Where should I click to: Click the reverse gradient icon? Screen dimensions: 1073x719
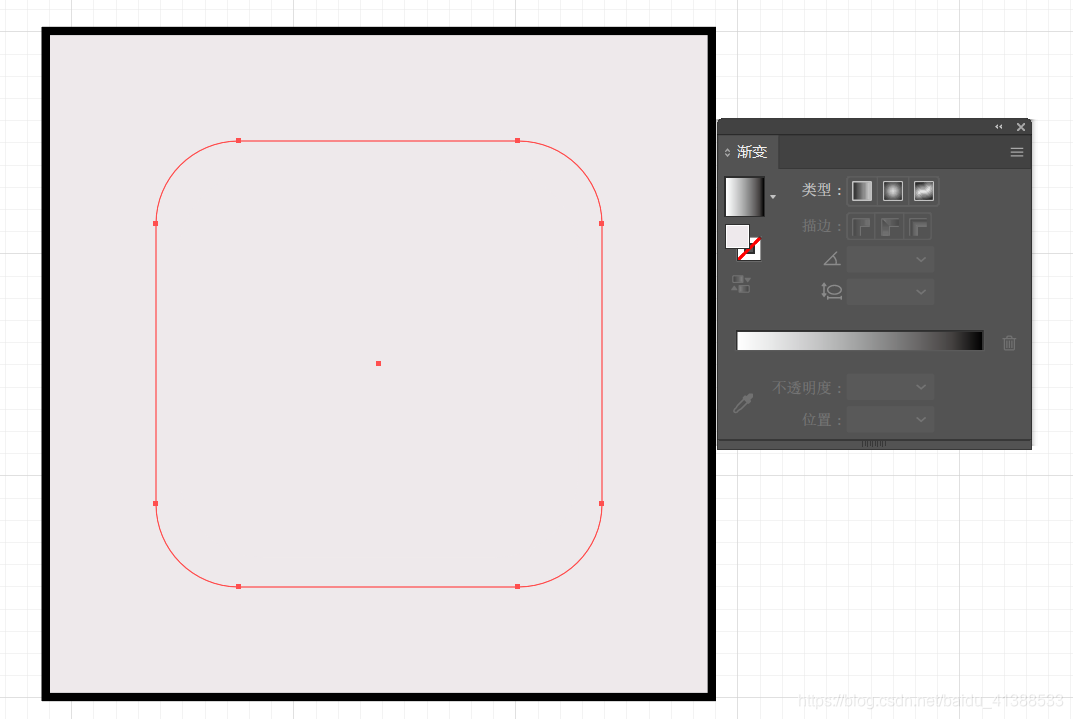tap(740, 284)
